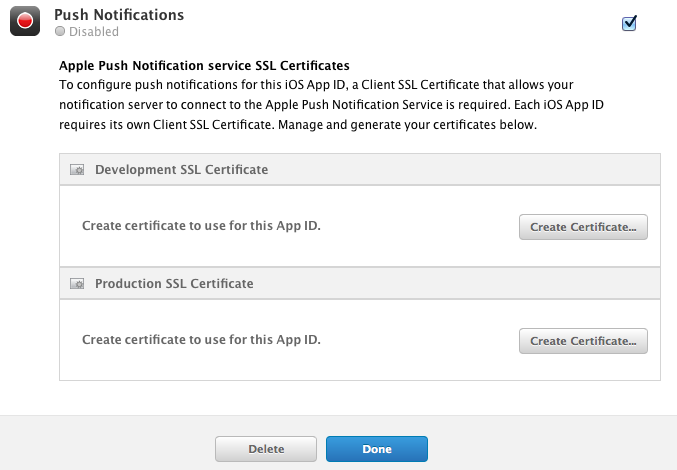The height and width of the screenshot is (470, 677).
Task: Click the Development SSL Certificate section title
Action: tap(181, 170)
